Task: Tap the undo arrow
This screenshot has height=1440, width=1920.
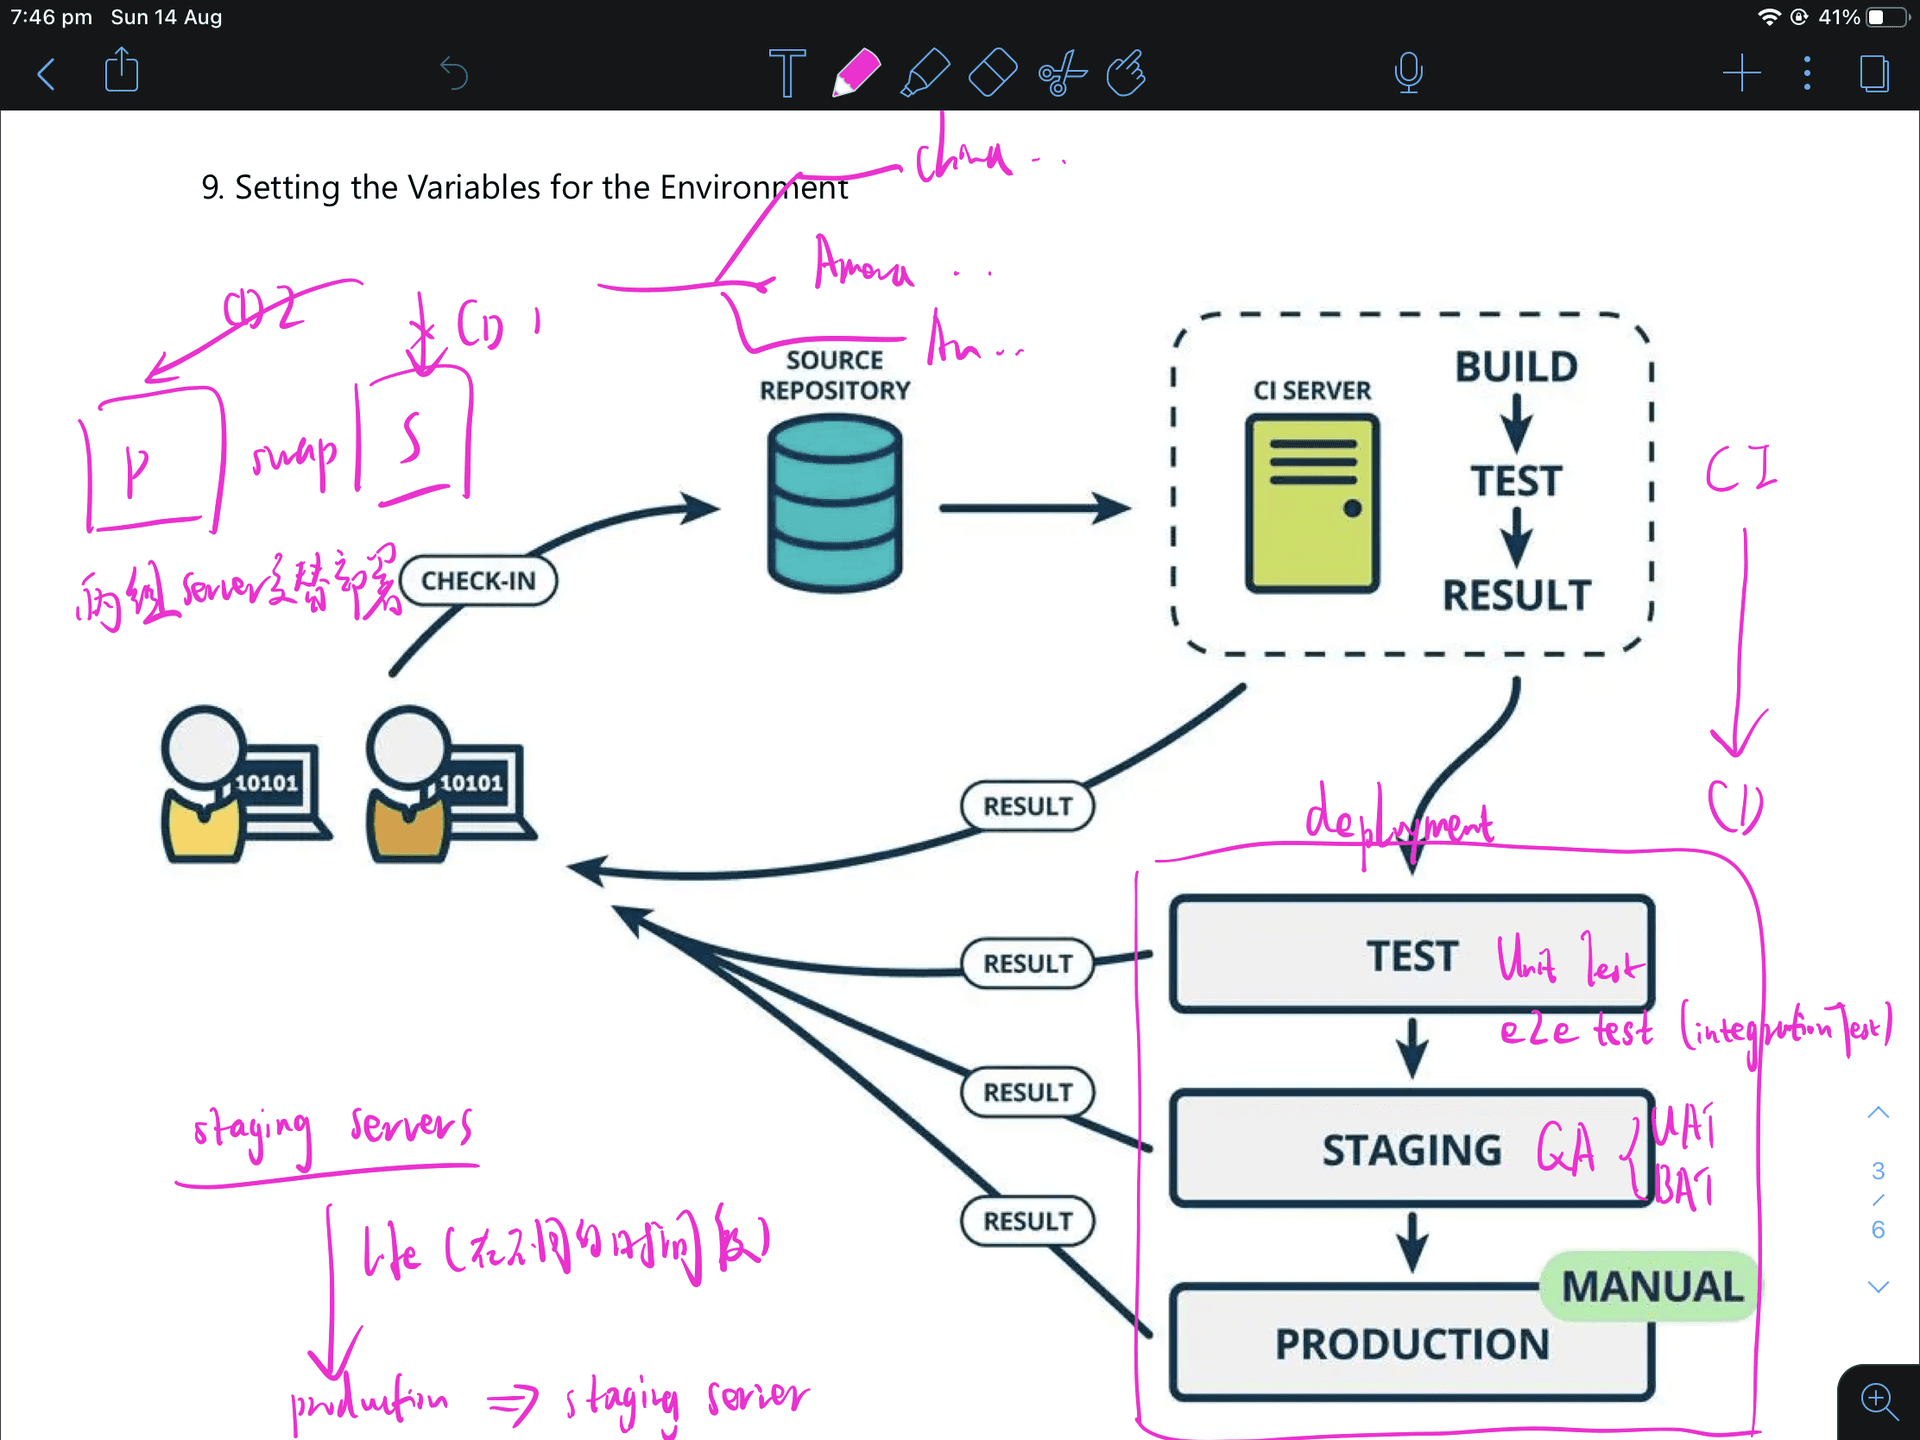Action: (x=454, y=73)
